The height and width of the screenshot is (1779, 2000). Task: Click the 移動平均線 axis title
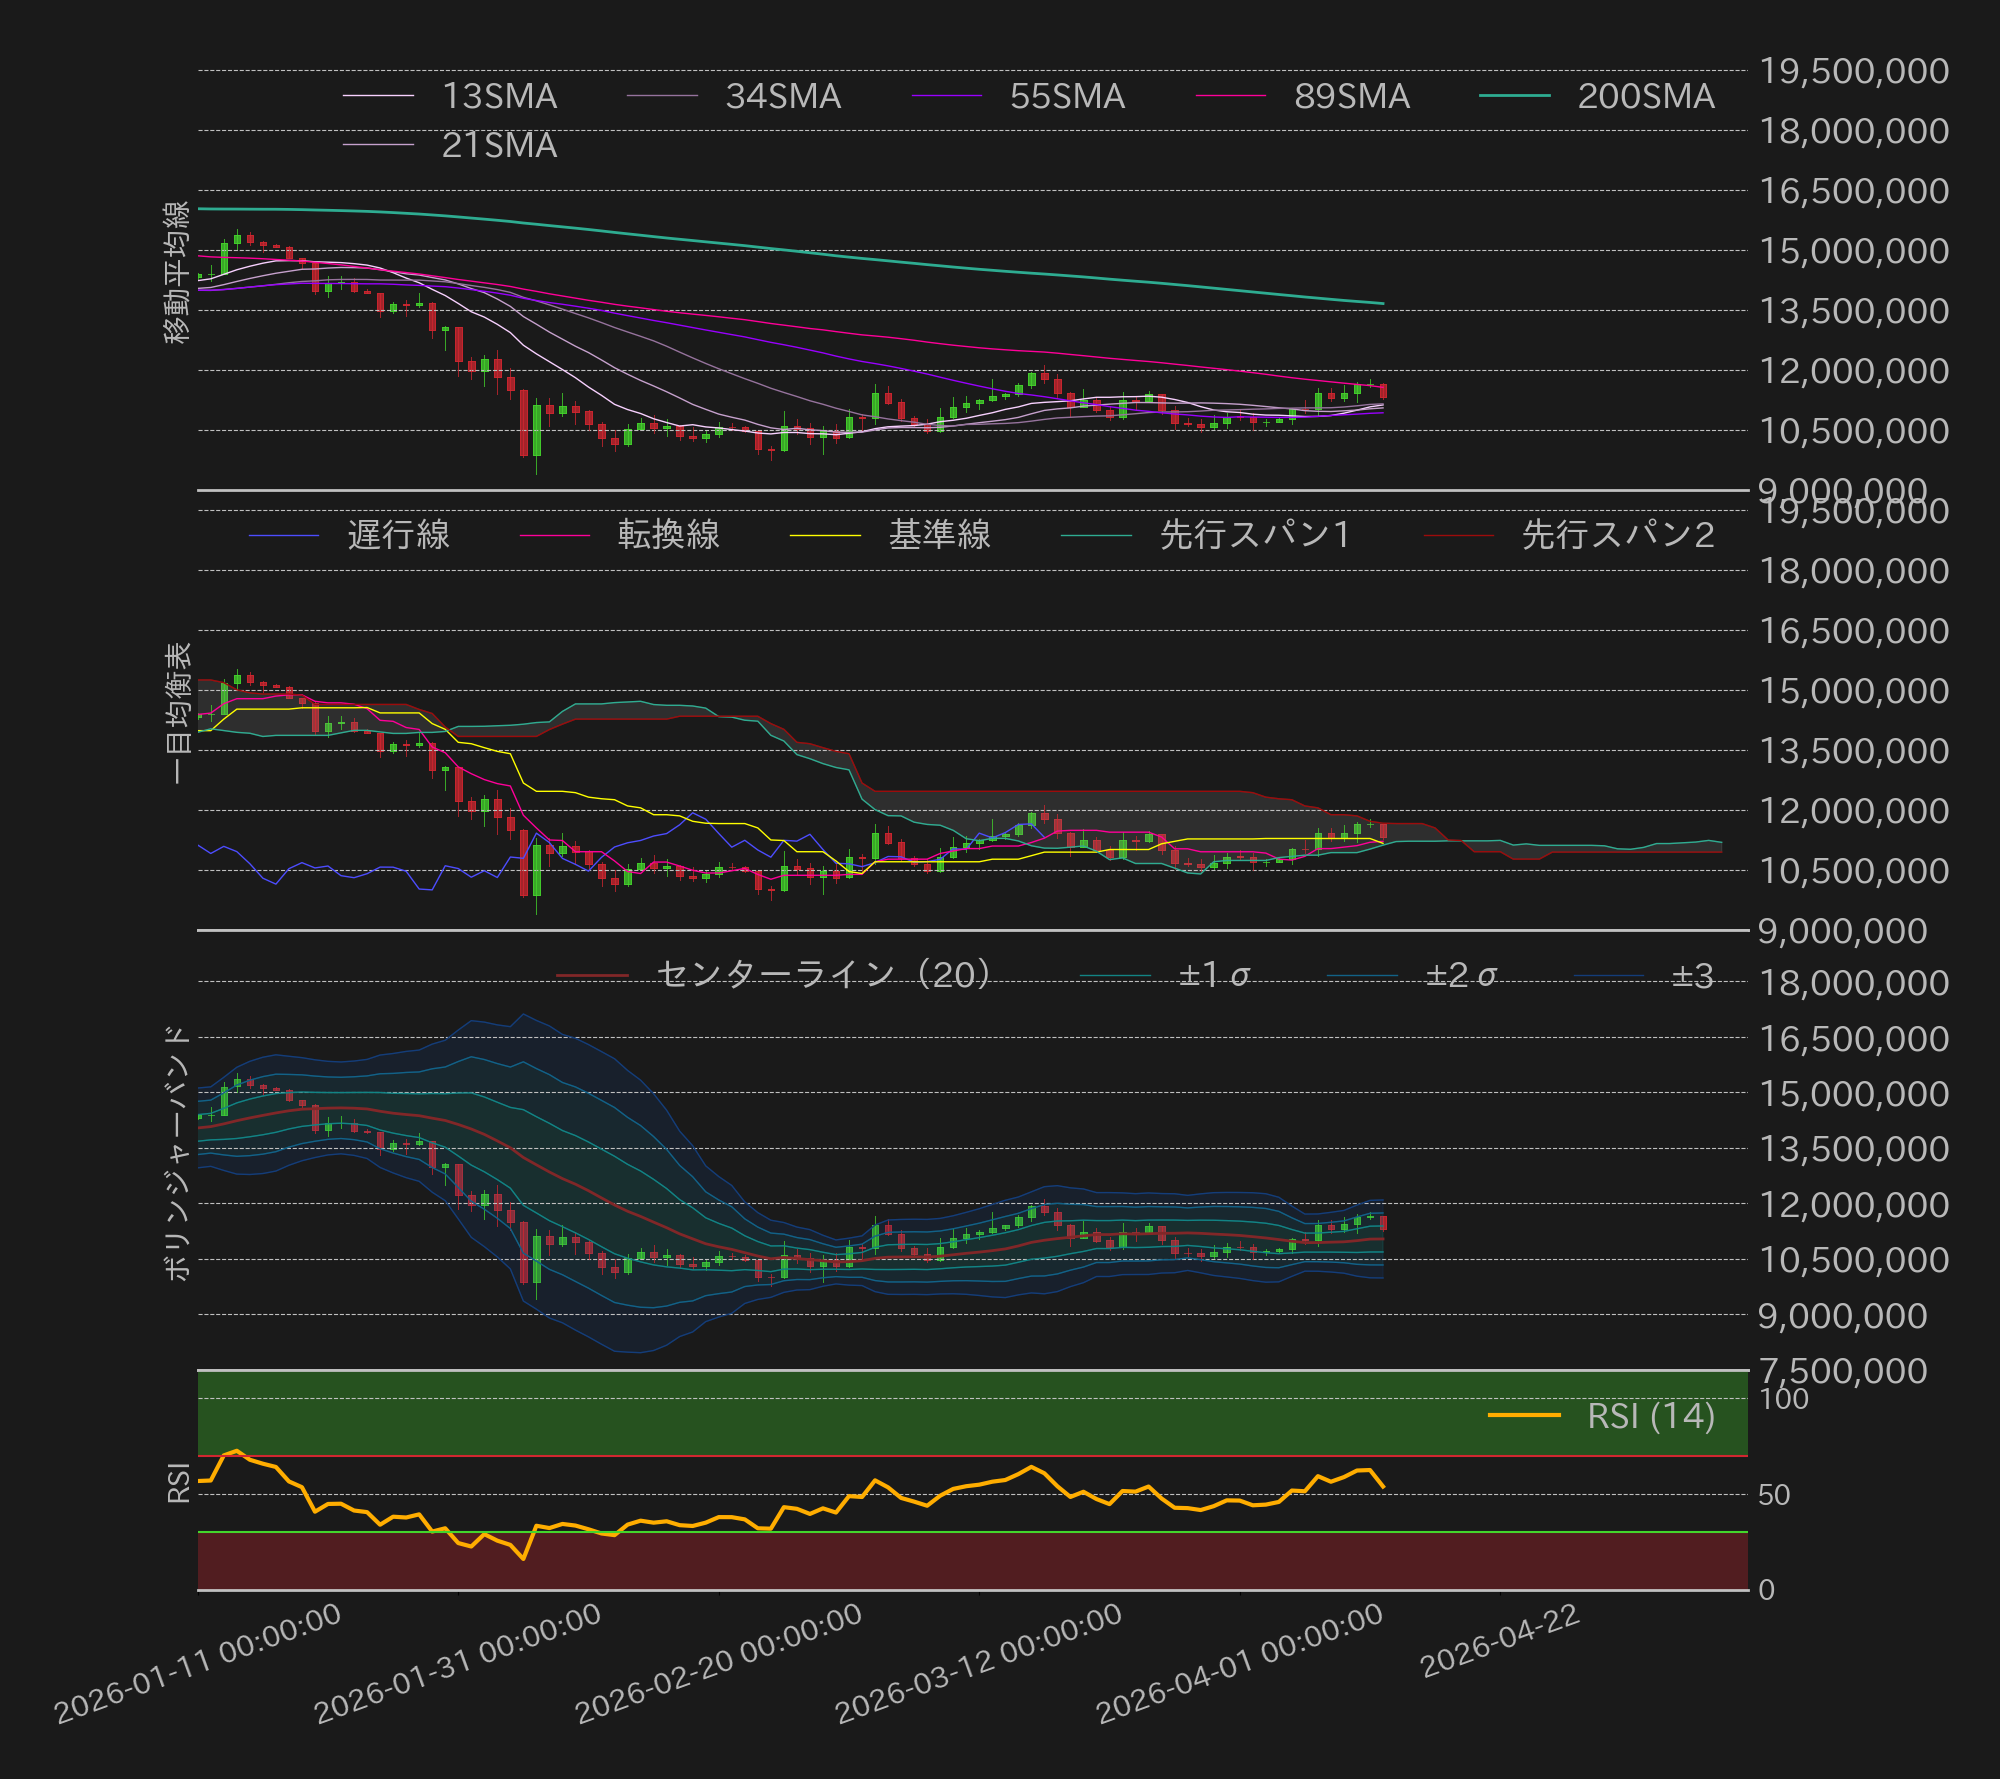coord(177,272)
